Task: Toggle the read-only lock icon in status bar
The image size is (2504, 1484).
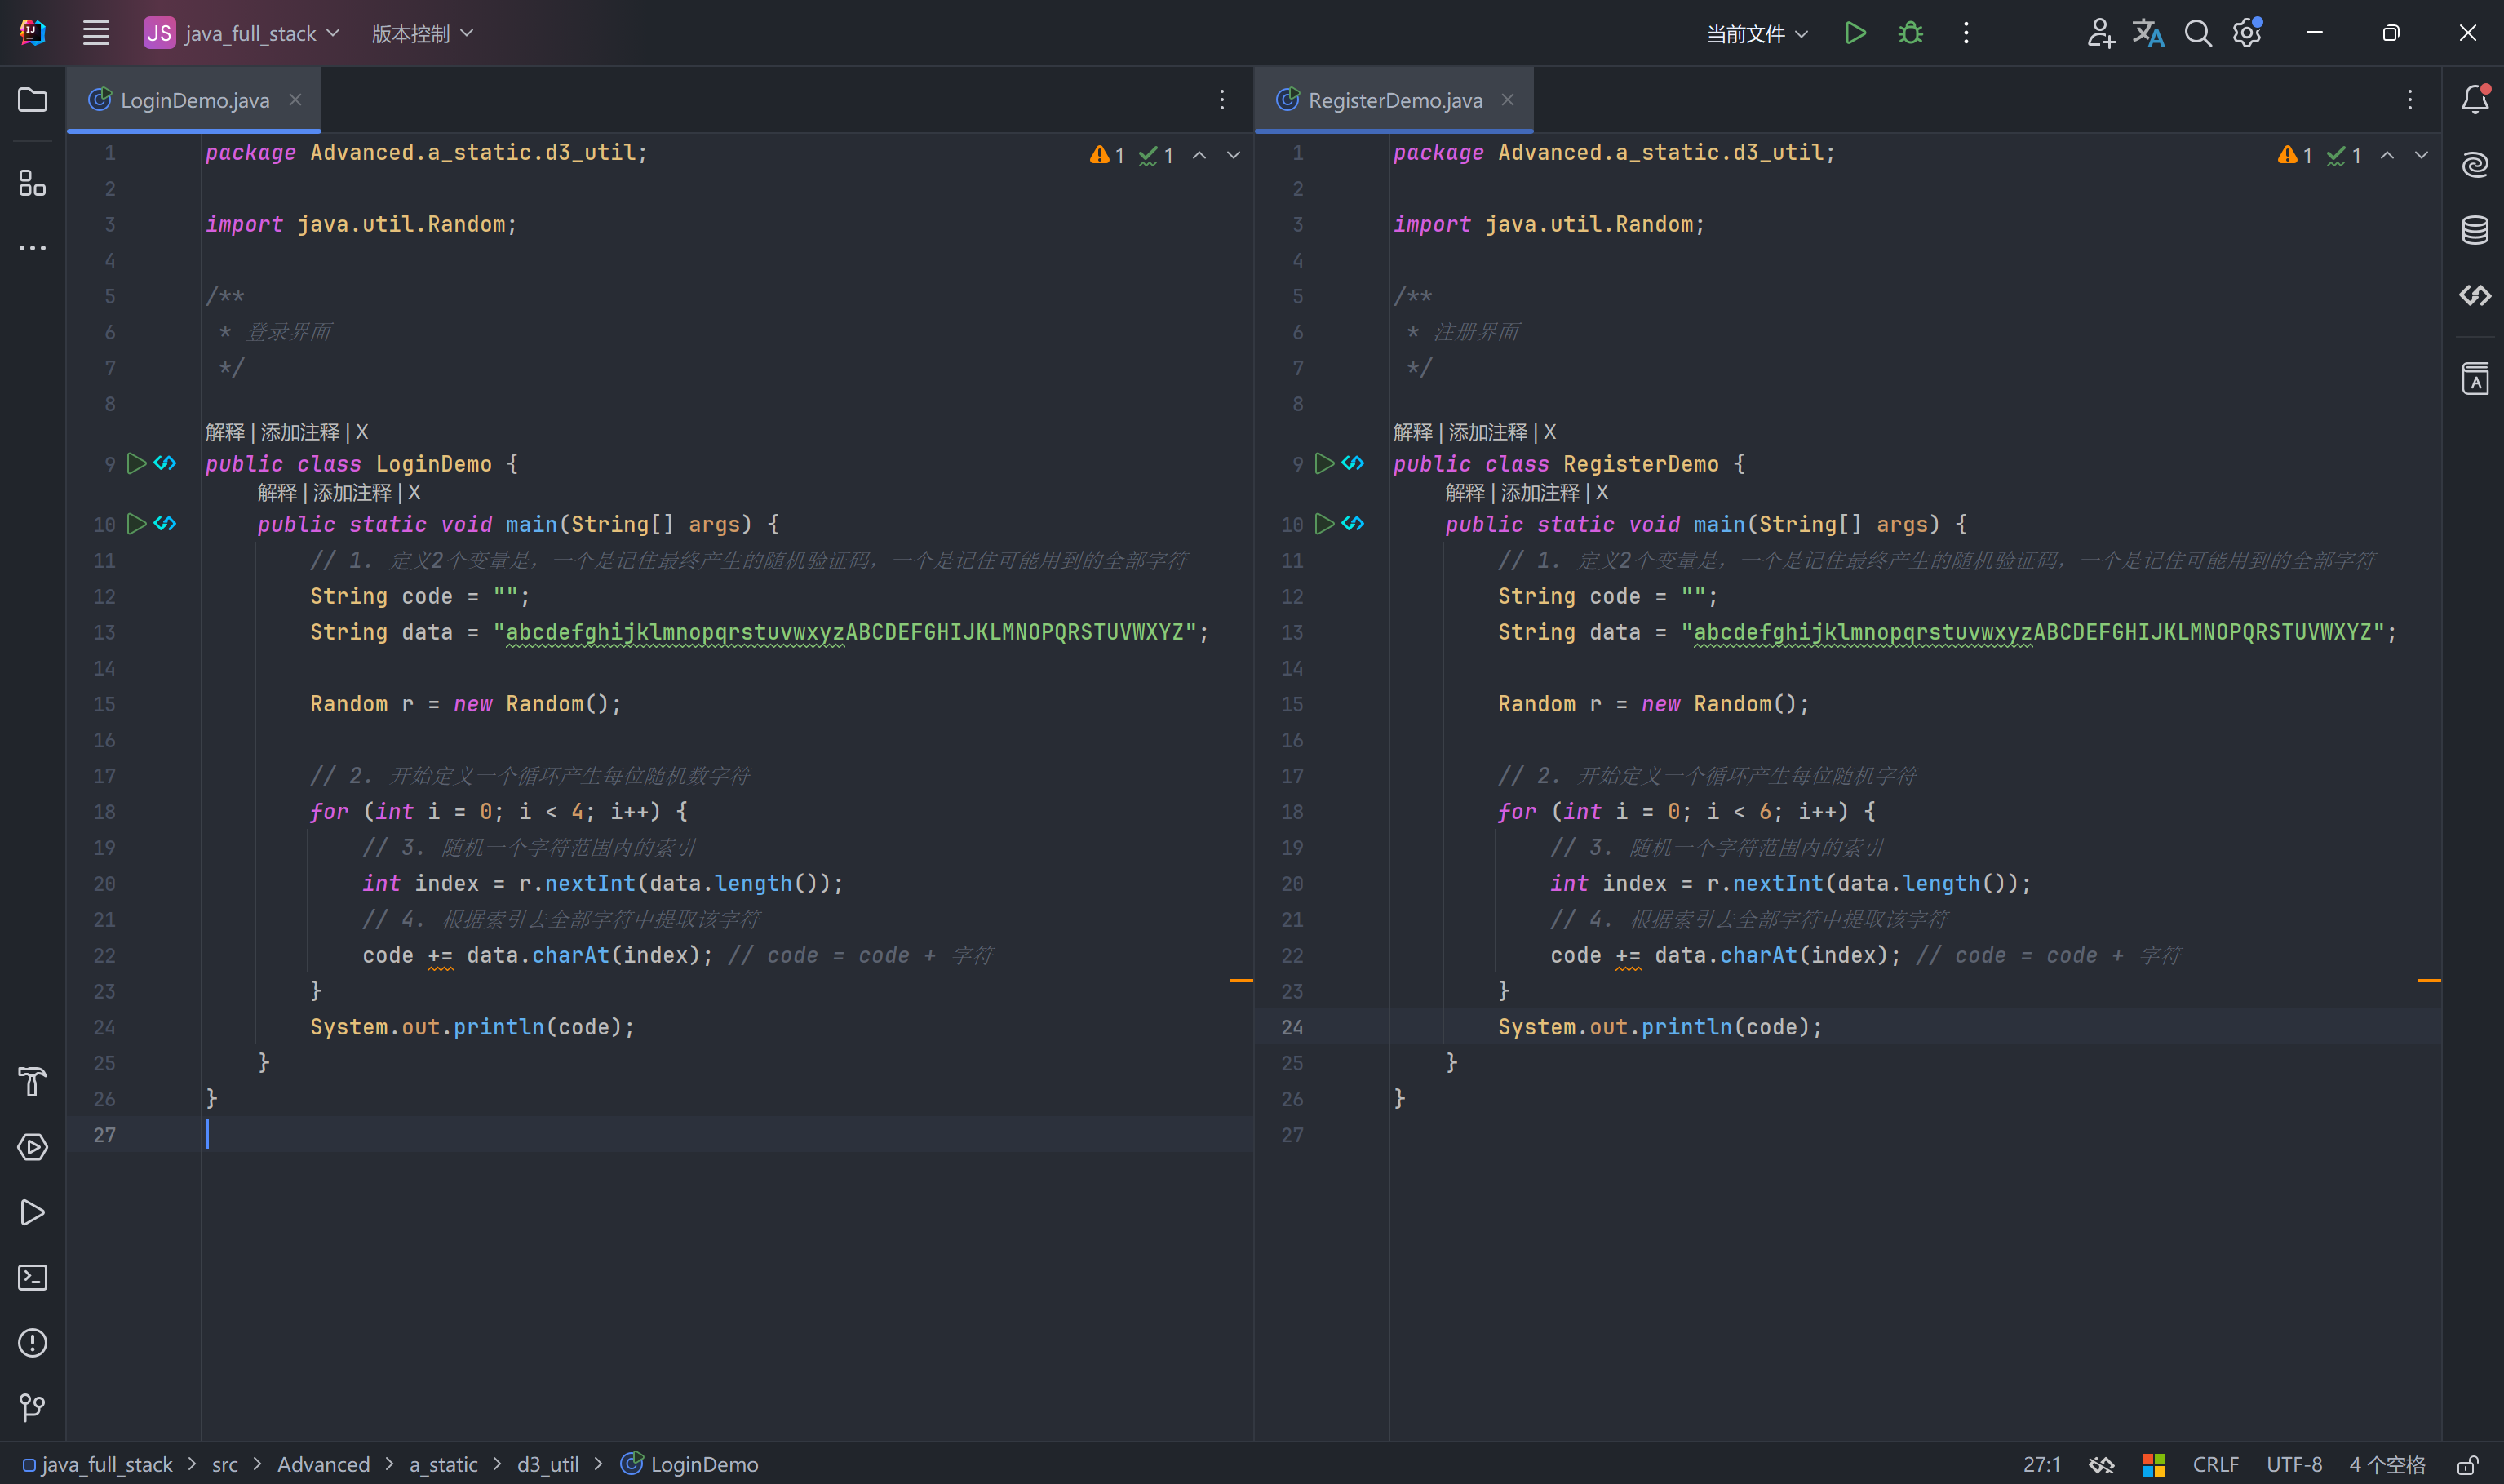Action: (x=2467, y=1465)
